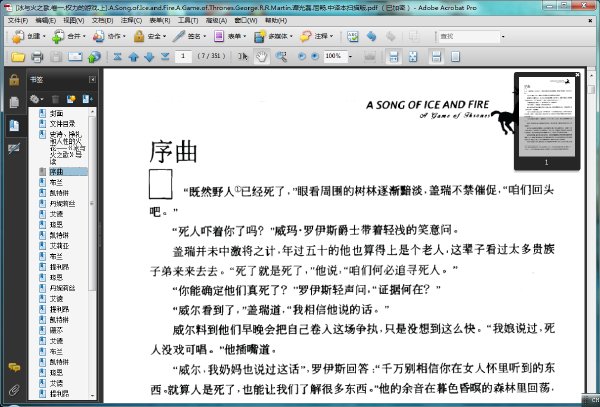Viewport: 600px width, 407px height.
Task: Open the page thumbnails navigation panel
Action: [14, 102]
